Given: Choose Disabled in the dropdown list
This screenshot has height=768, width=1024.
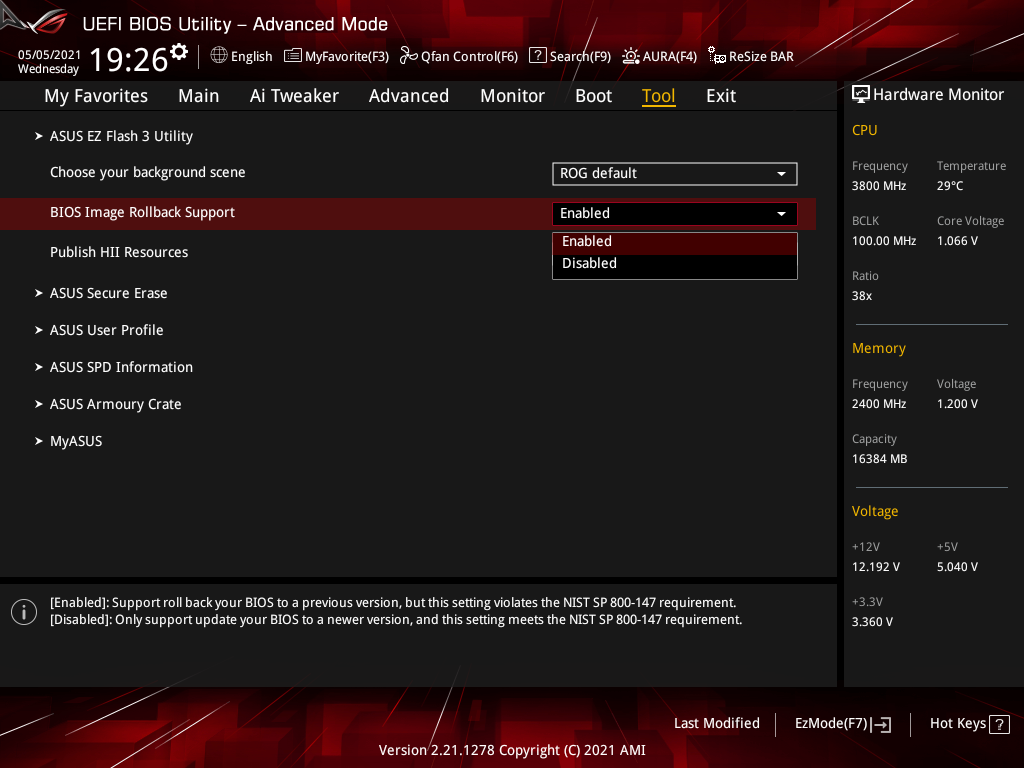Looking at the screenshot, I should tap(675, 264).
